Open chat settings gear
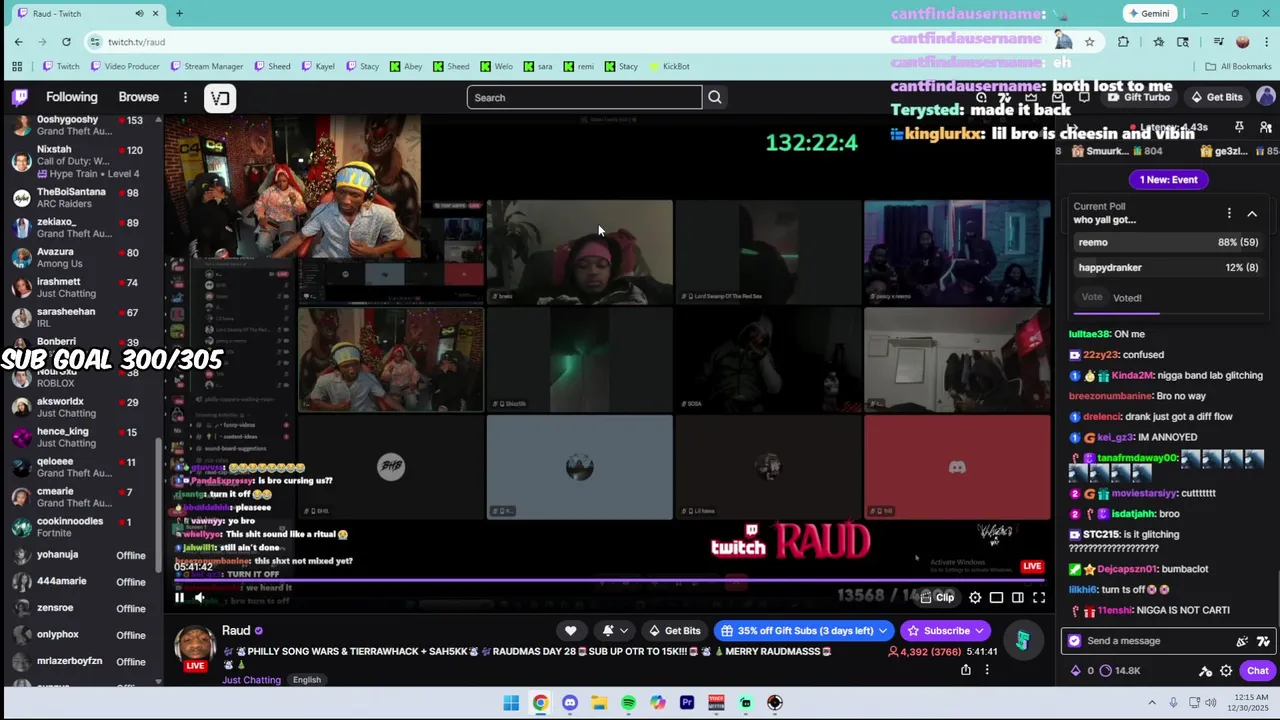 coord(1226,671)
